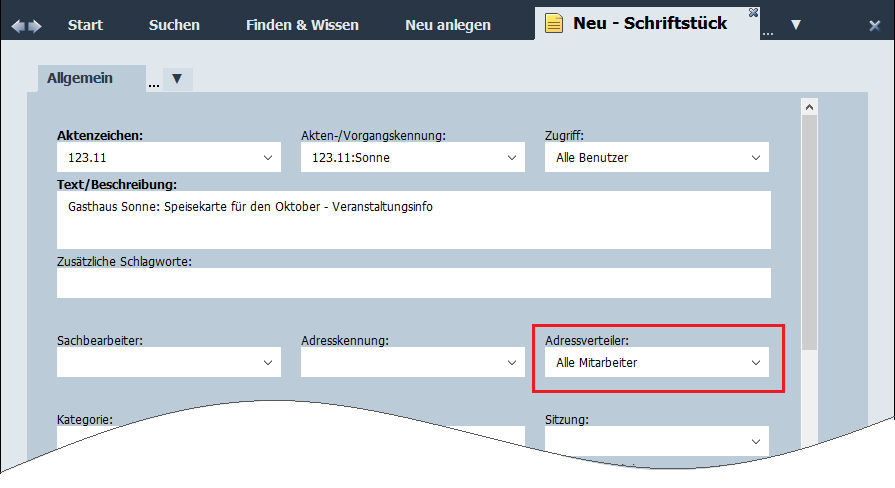895x488 pixels.
Task: Click the back navigation arrow
Action: coord(17,25)
